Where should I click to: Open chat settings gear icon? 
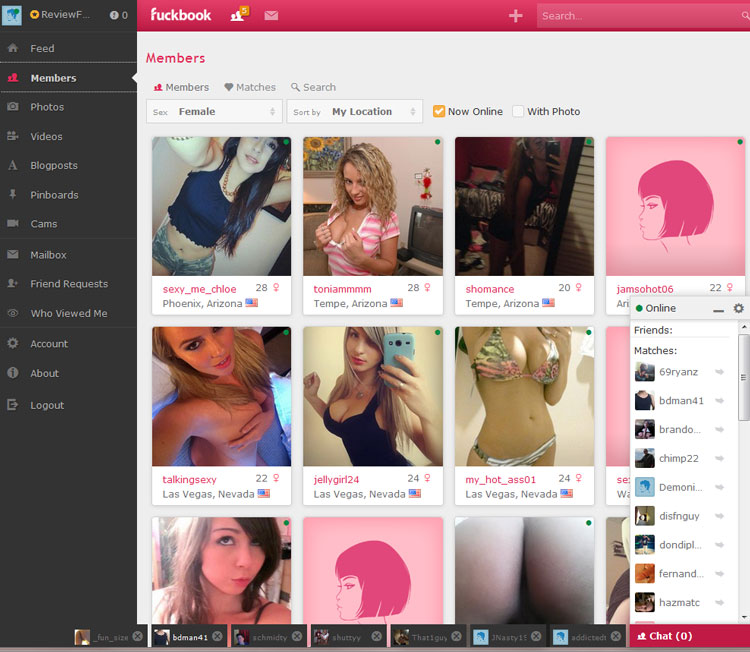(x=739, y=308)
